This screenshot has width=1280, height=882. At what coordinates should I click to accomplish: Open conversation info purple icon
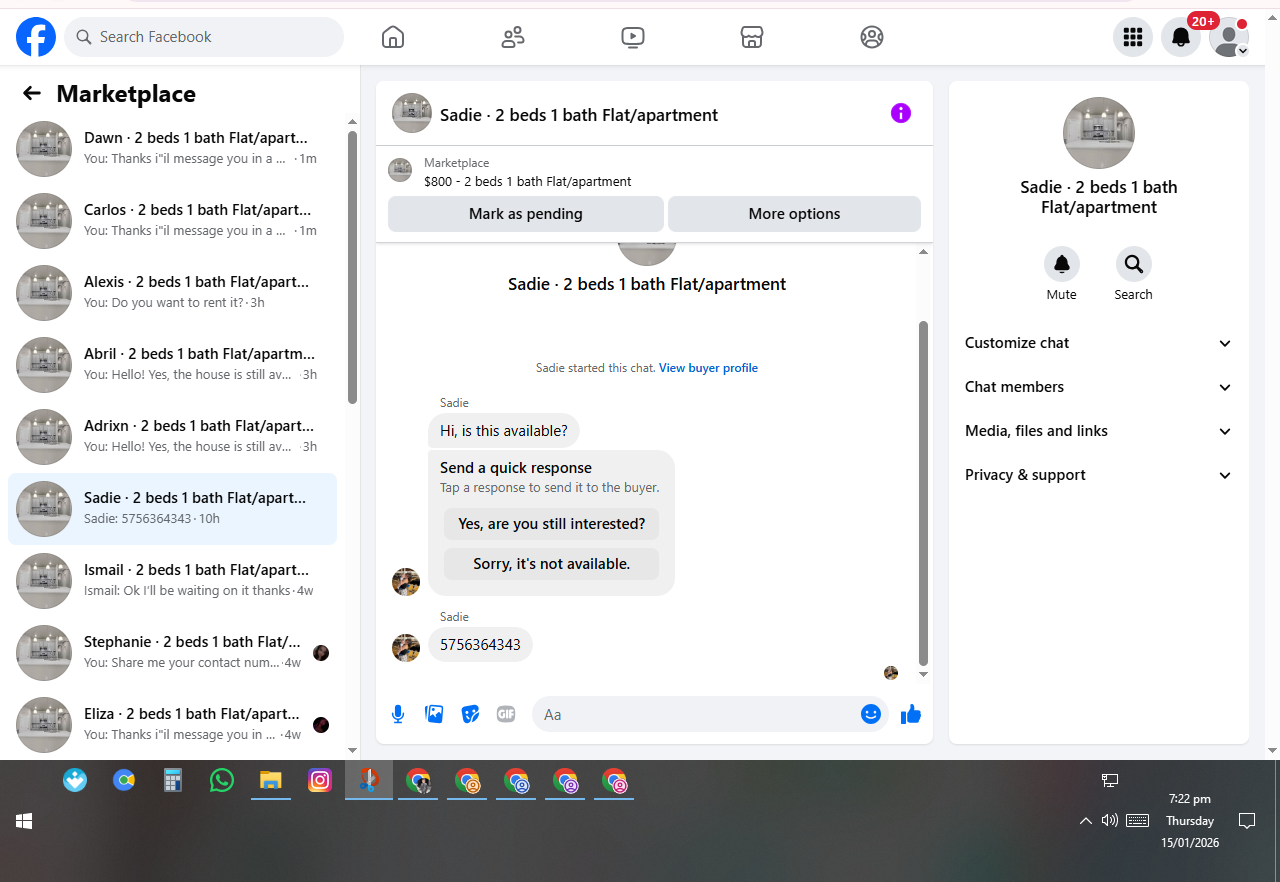pos(901,113)
